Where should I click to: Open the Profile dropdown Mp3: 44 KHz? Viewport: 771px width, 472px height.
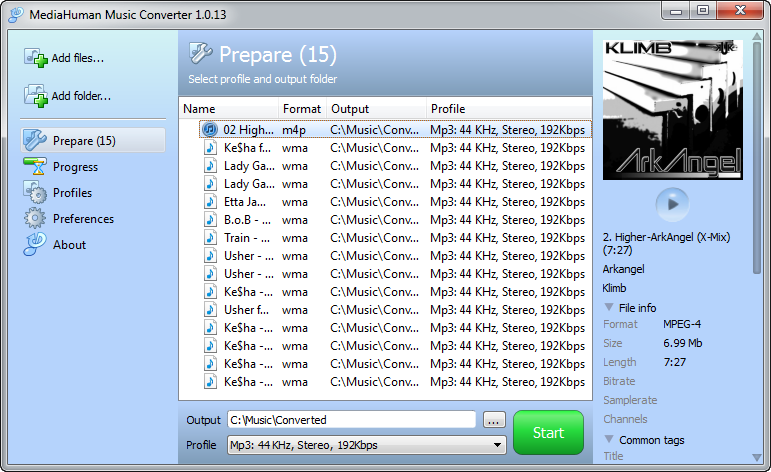[366, 445]
